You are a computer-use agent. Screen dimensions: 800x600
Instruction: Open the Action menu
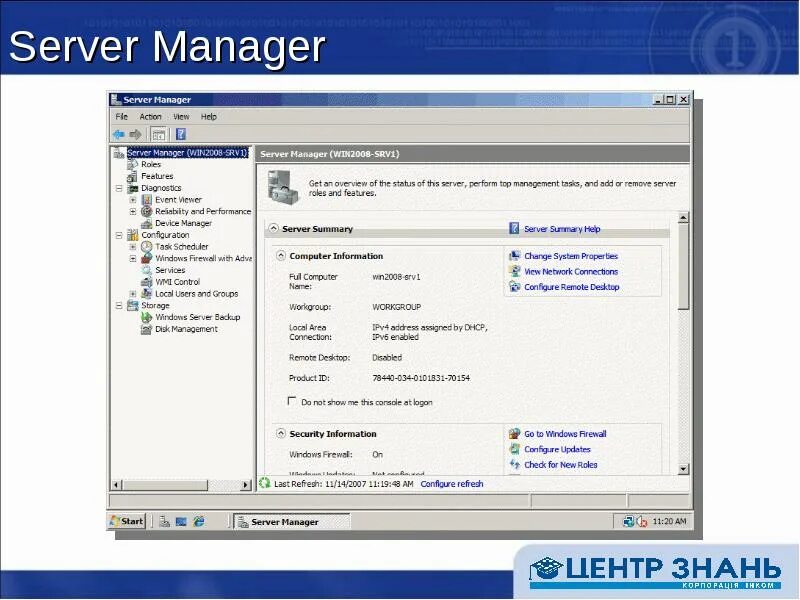(151, 117)
